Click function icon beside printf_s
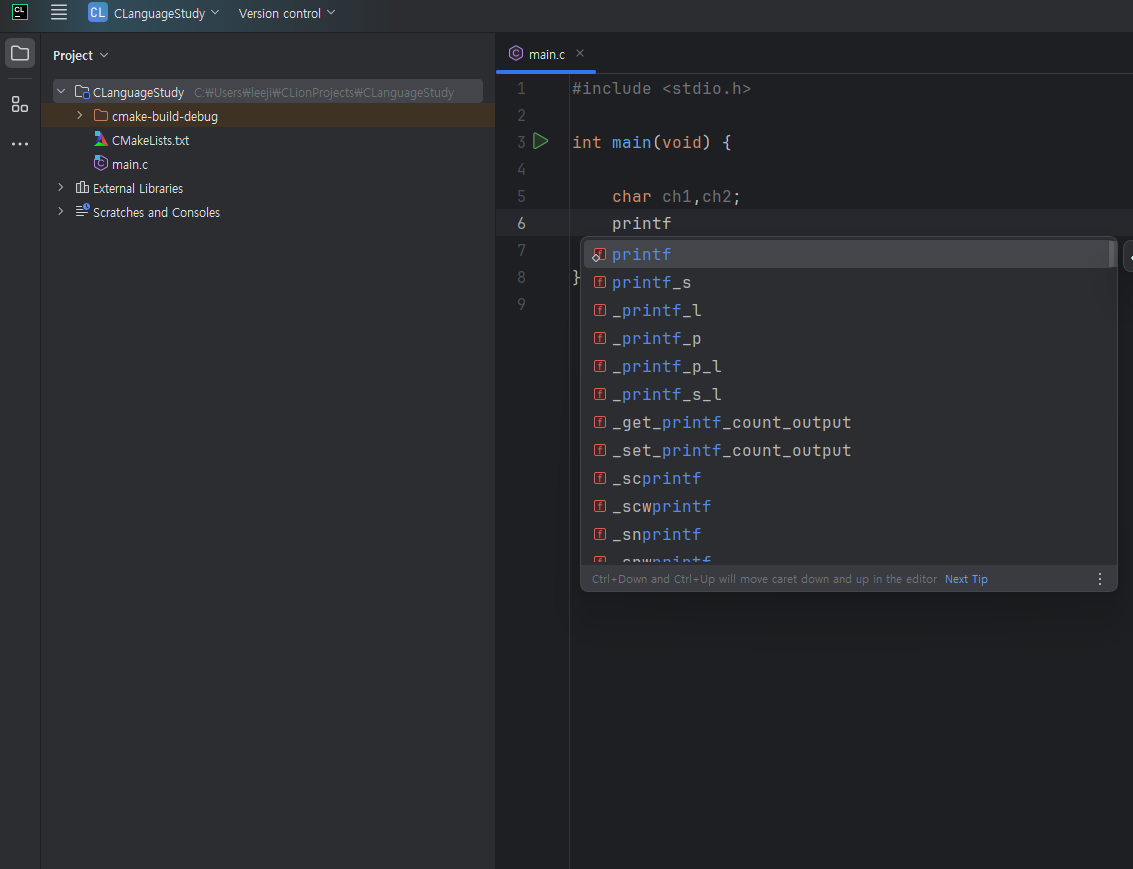This screenshot has width=1133, height=869. tap(600, 282)
